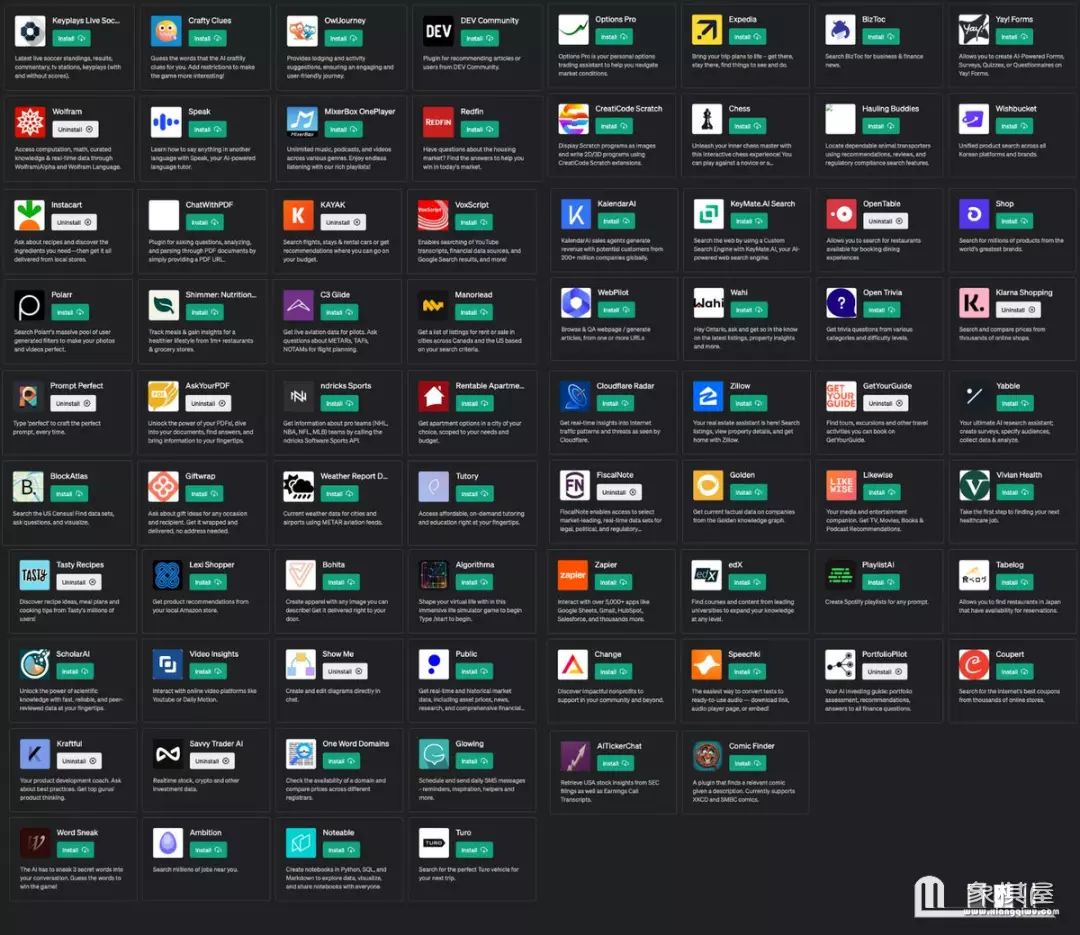Screen dimensions: 1080x935
Task: Click the Instacart carrot icon
Action: point(30,215)
